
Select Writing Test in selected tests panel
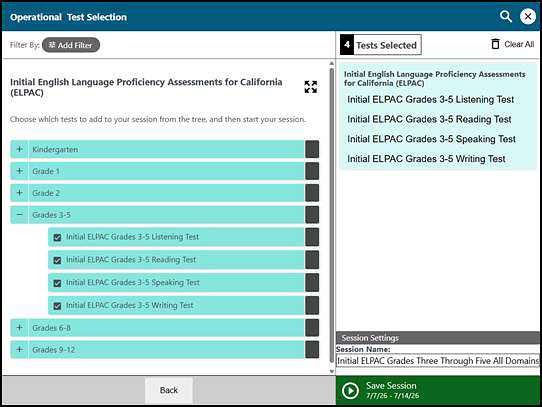point(426,158)
